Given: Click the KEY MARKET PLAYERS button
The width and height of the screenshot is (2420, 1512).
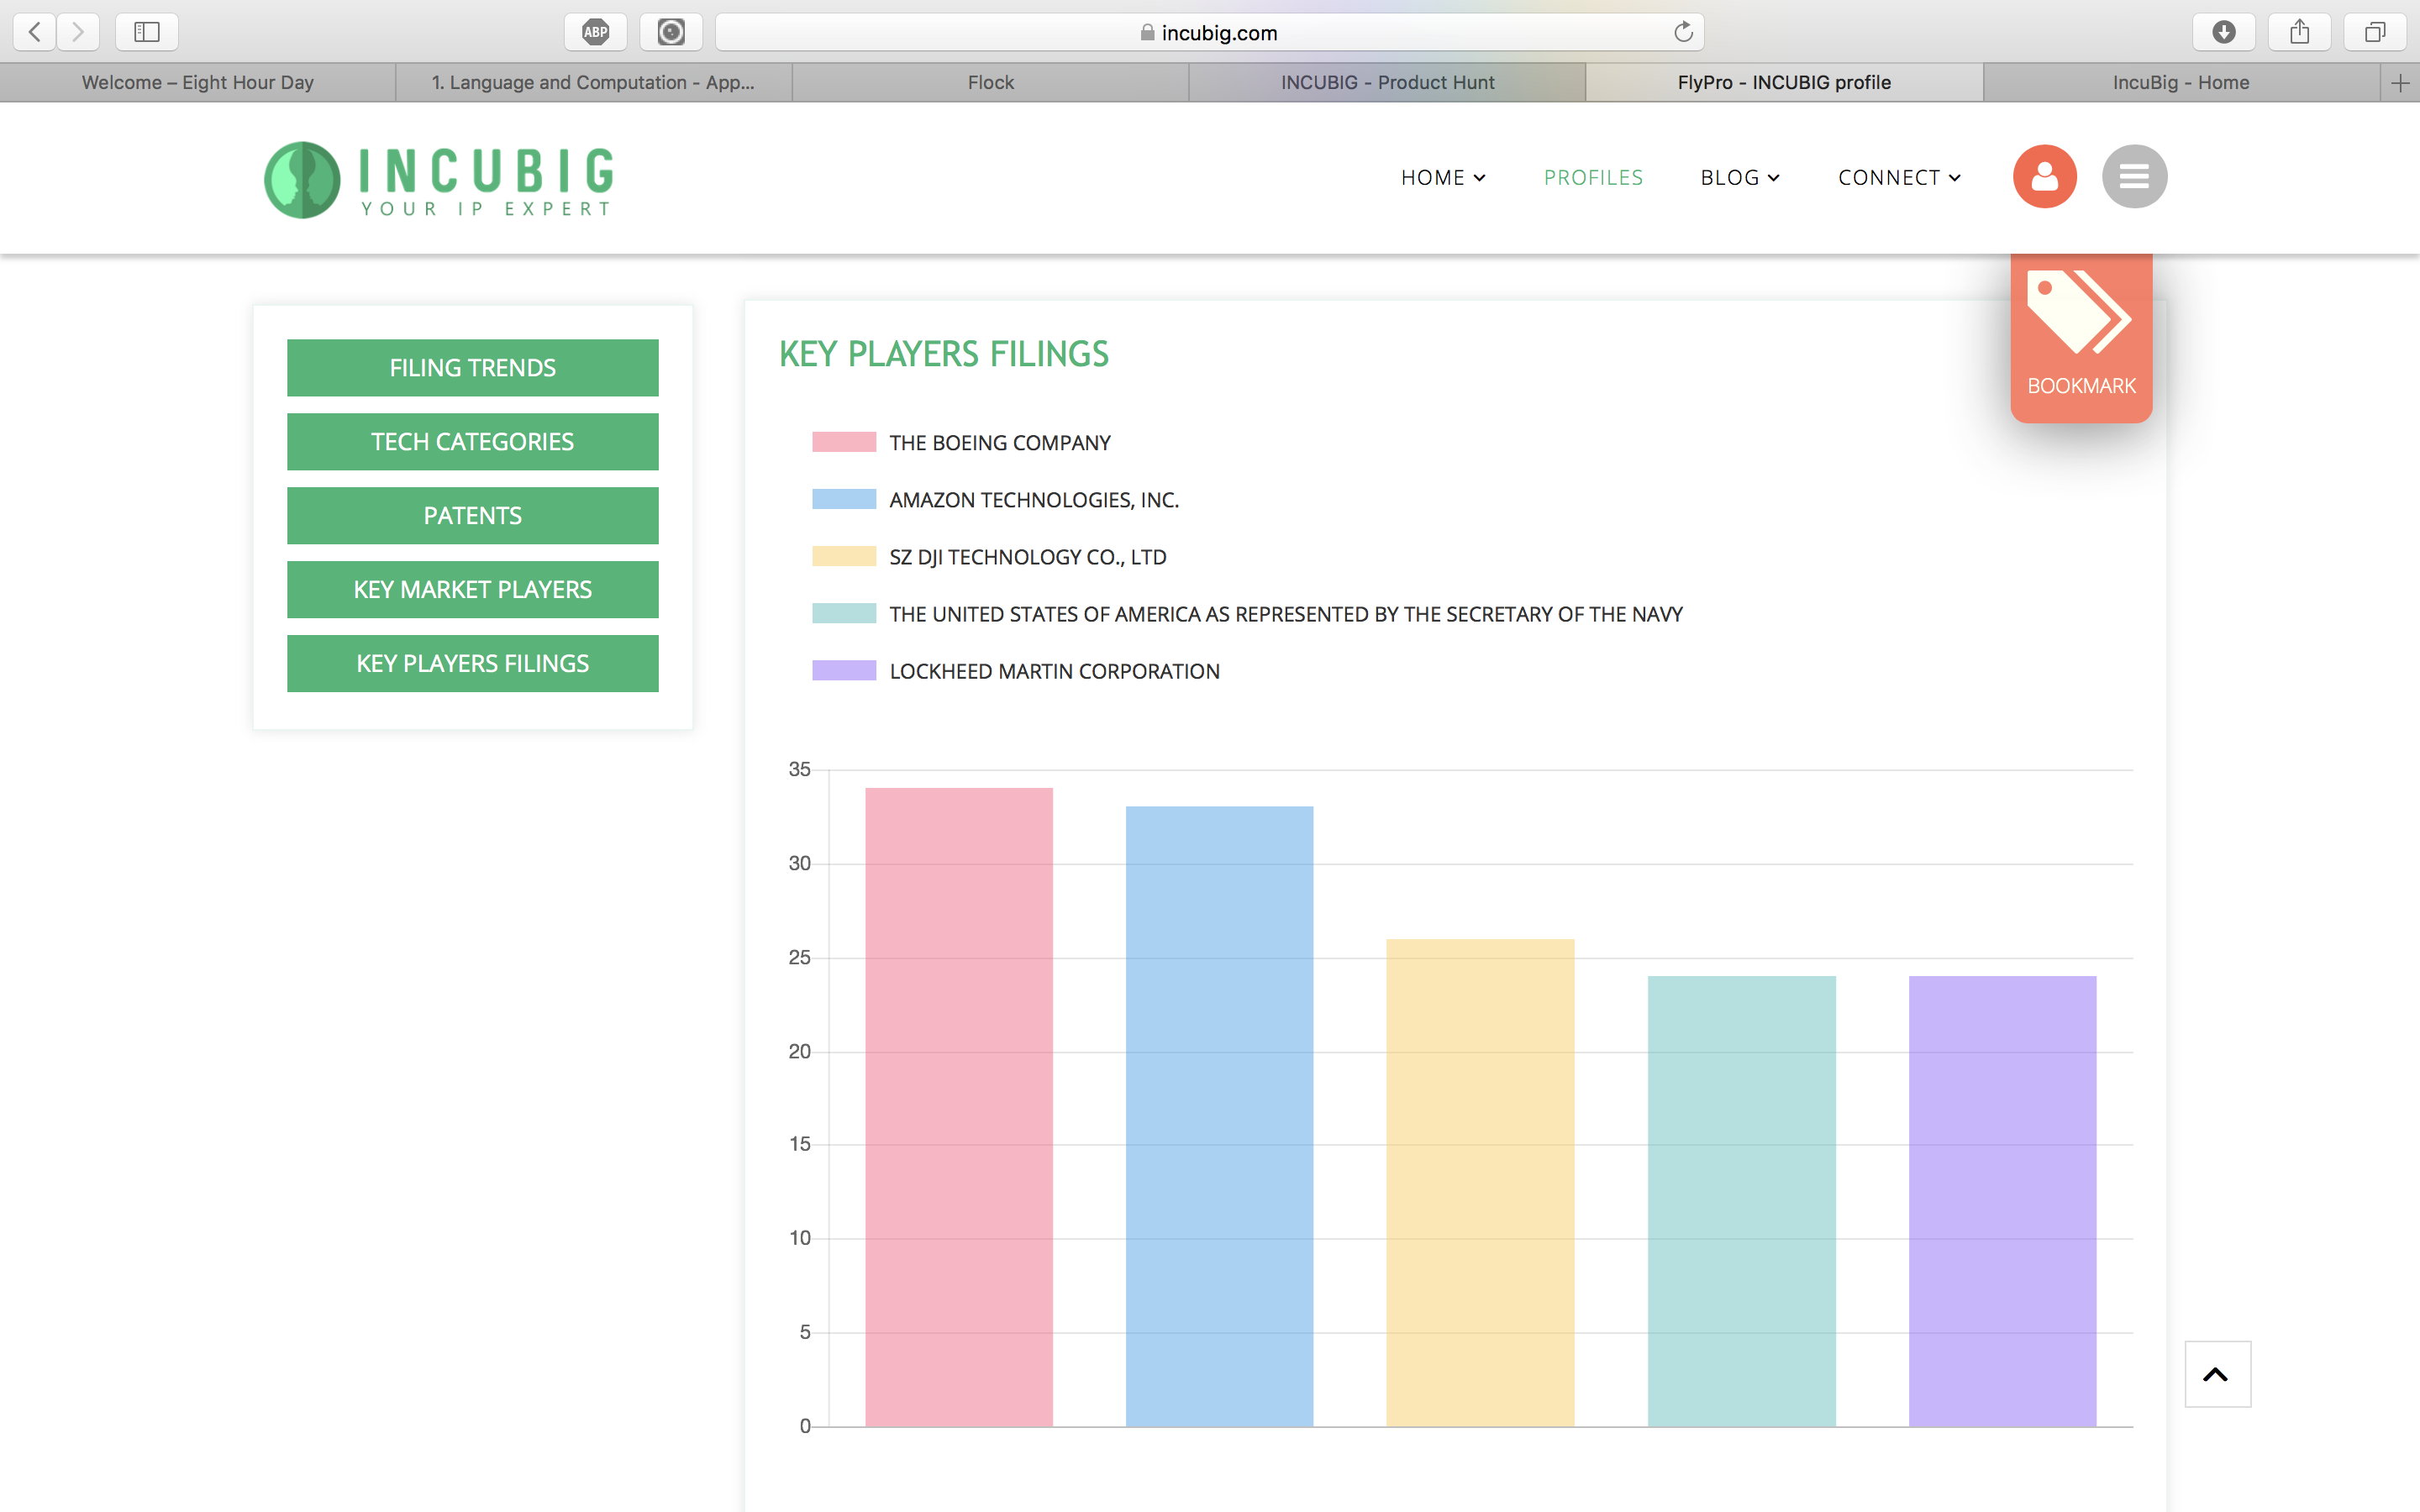Looking at the screenshot, I should (x=472, y=589).
